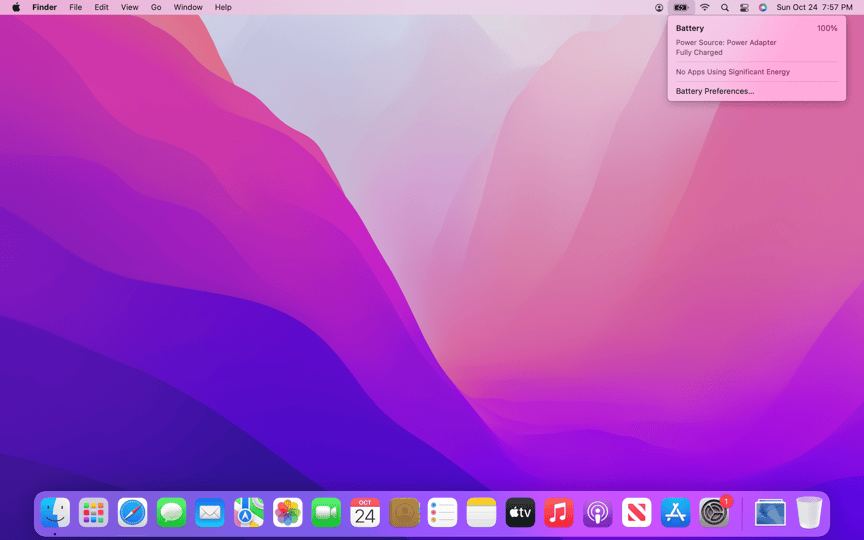Open the Wi-Fi menu bar icon
The image size is (864, 540).
click(705, 8)
